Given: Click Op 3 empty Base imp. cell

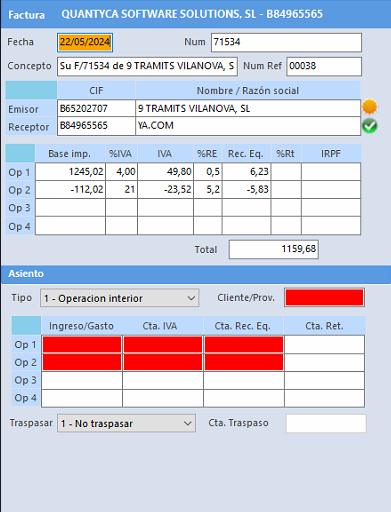Looking at the screenshot, I should point(70,208).
